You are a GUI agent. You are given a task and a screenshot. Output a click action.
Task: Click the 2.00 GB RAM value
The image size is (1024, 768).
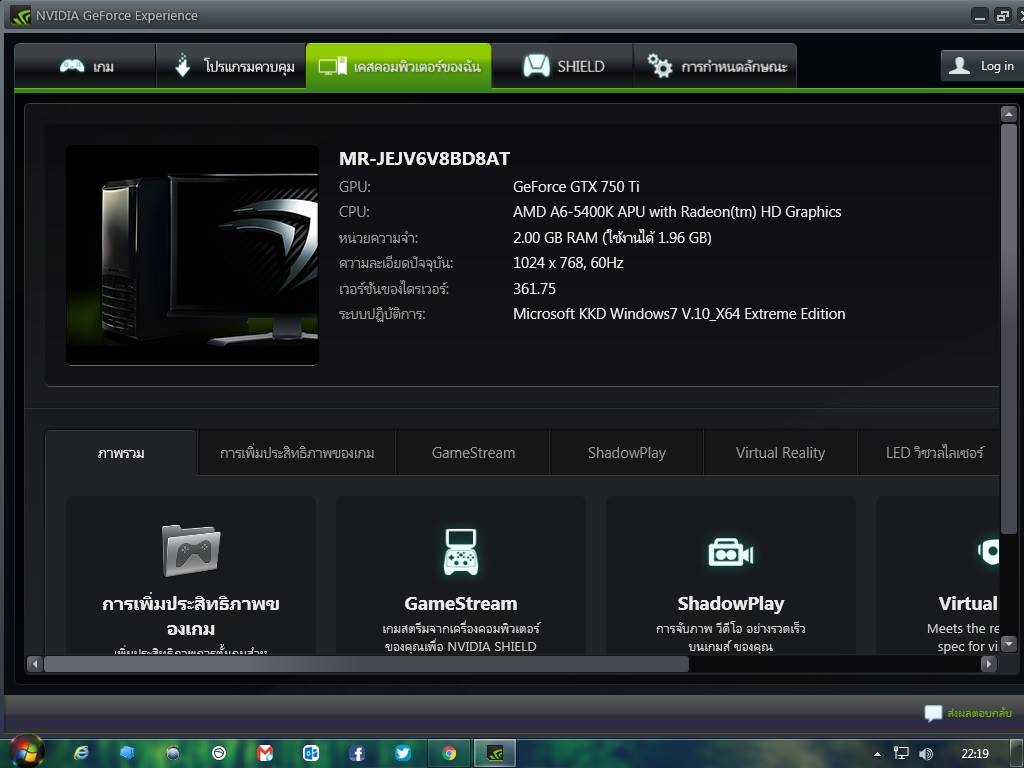[x=612, y=237]
